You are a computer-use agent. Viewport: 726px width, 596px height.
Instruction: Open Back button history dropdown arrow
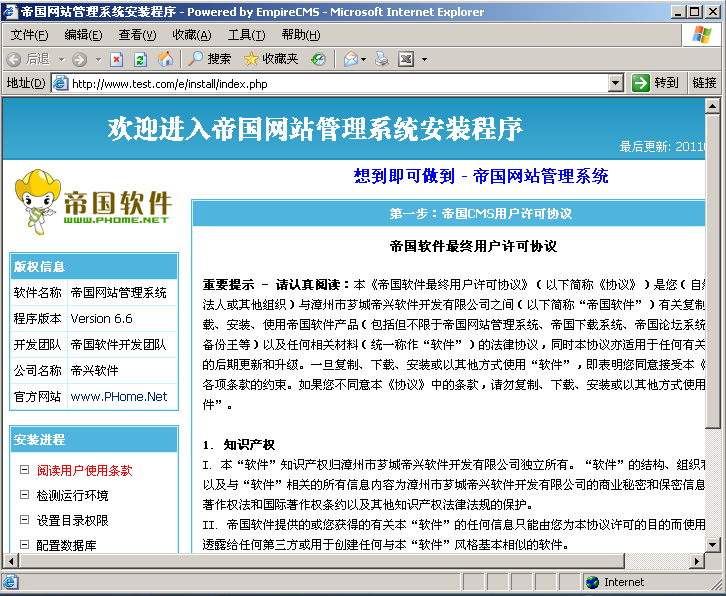[x=61, y=60]
